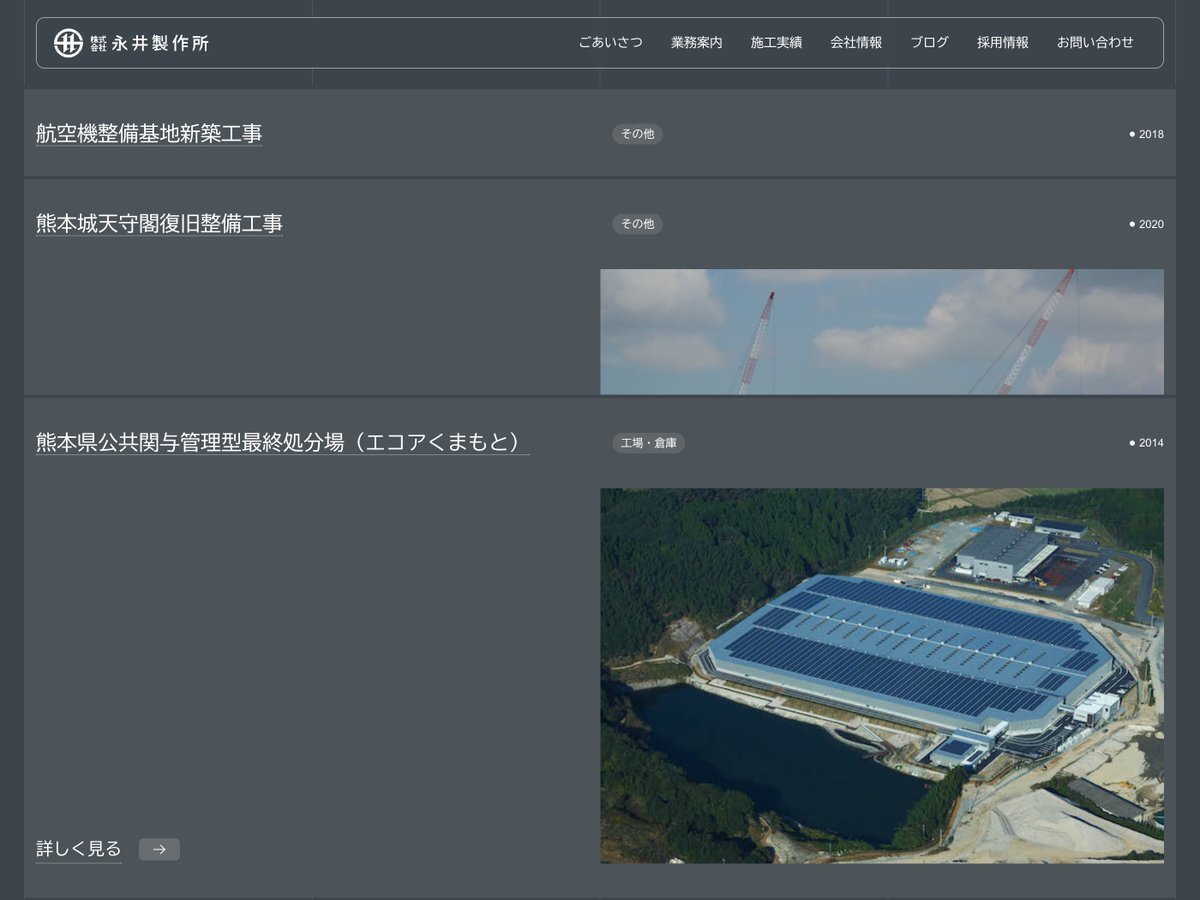Viewport: 1200px width, 900px height.
Task: Open the ブログ navigation link
Action: (929, 43)
